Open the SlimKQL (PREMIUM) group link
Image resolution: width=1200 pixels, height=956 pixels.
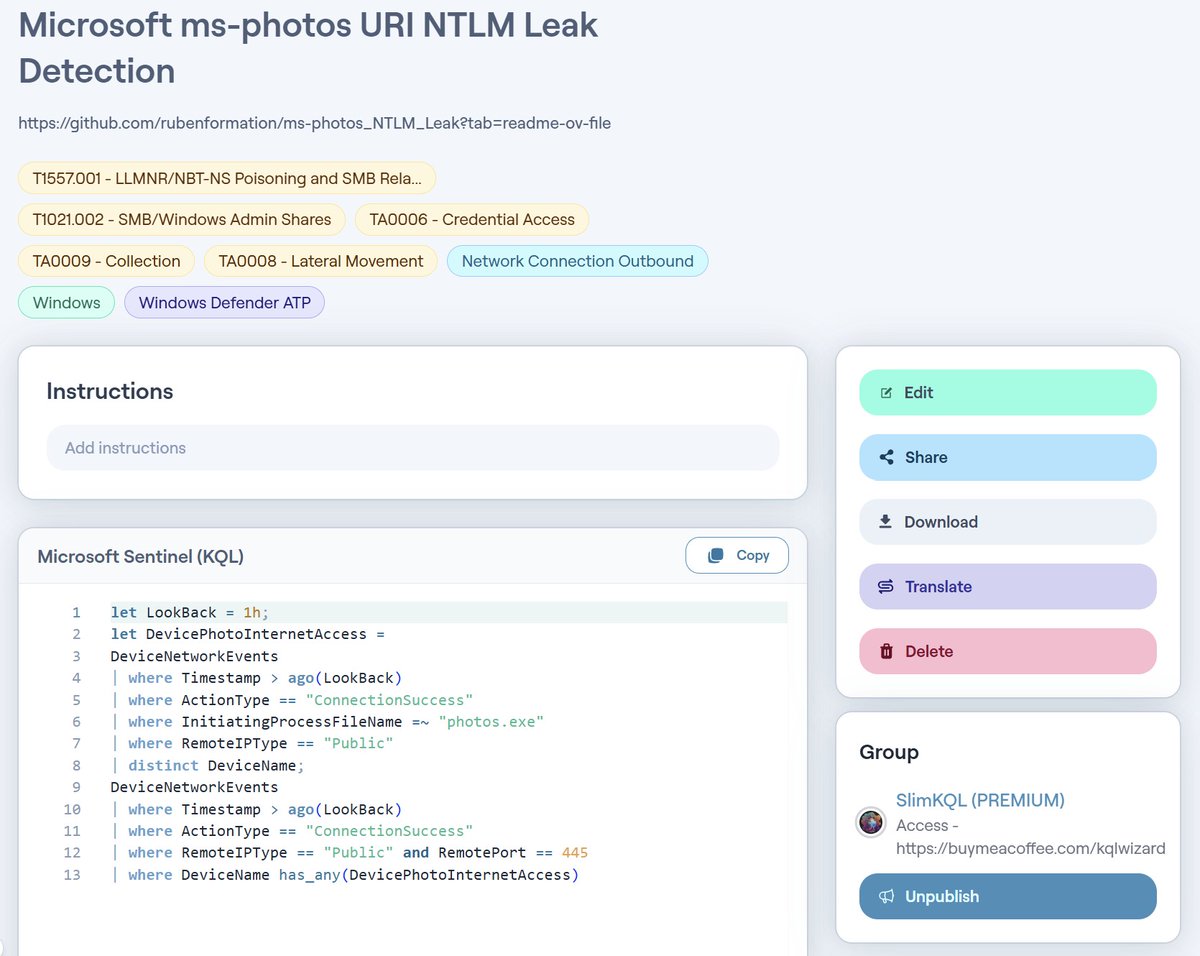(x=980, y=800)
